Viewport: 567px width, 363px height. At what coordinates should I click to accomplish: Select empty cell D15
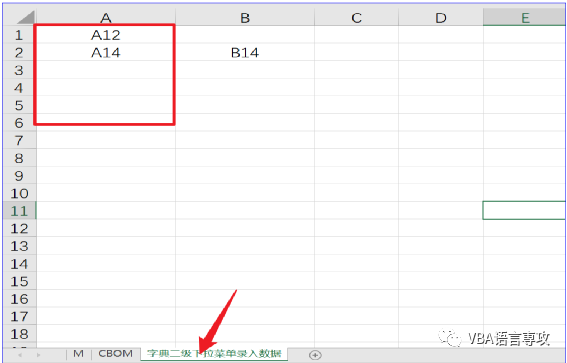441,281
